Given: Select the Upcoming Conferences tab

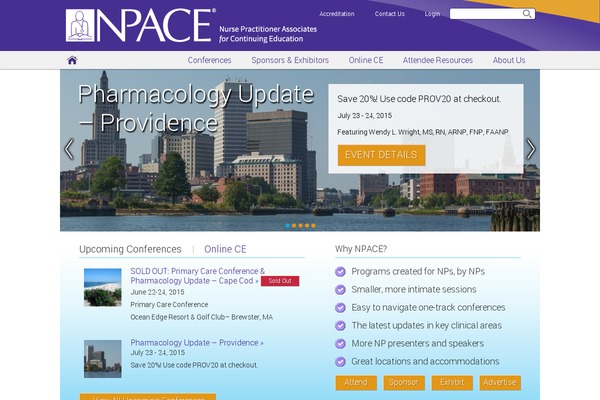Looking at the screenshot, I should click(130, 249).
